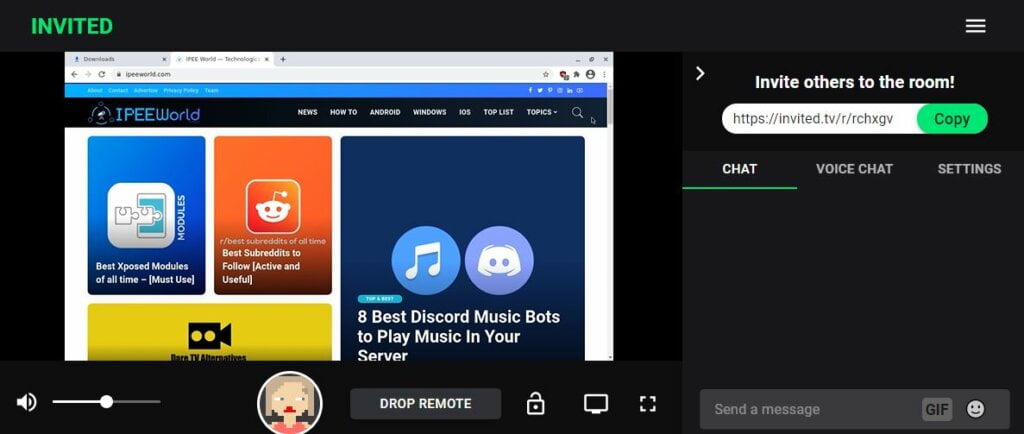The height and width of the screenshot is (434, 1024).
Task: Switch to the Voice Chat tab
Action: click(854, 169)
